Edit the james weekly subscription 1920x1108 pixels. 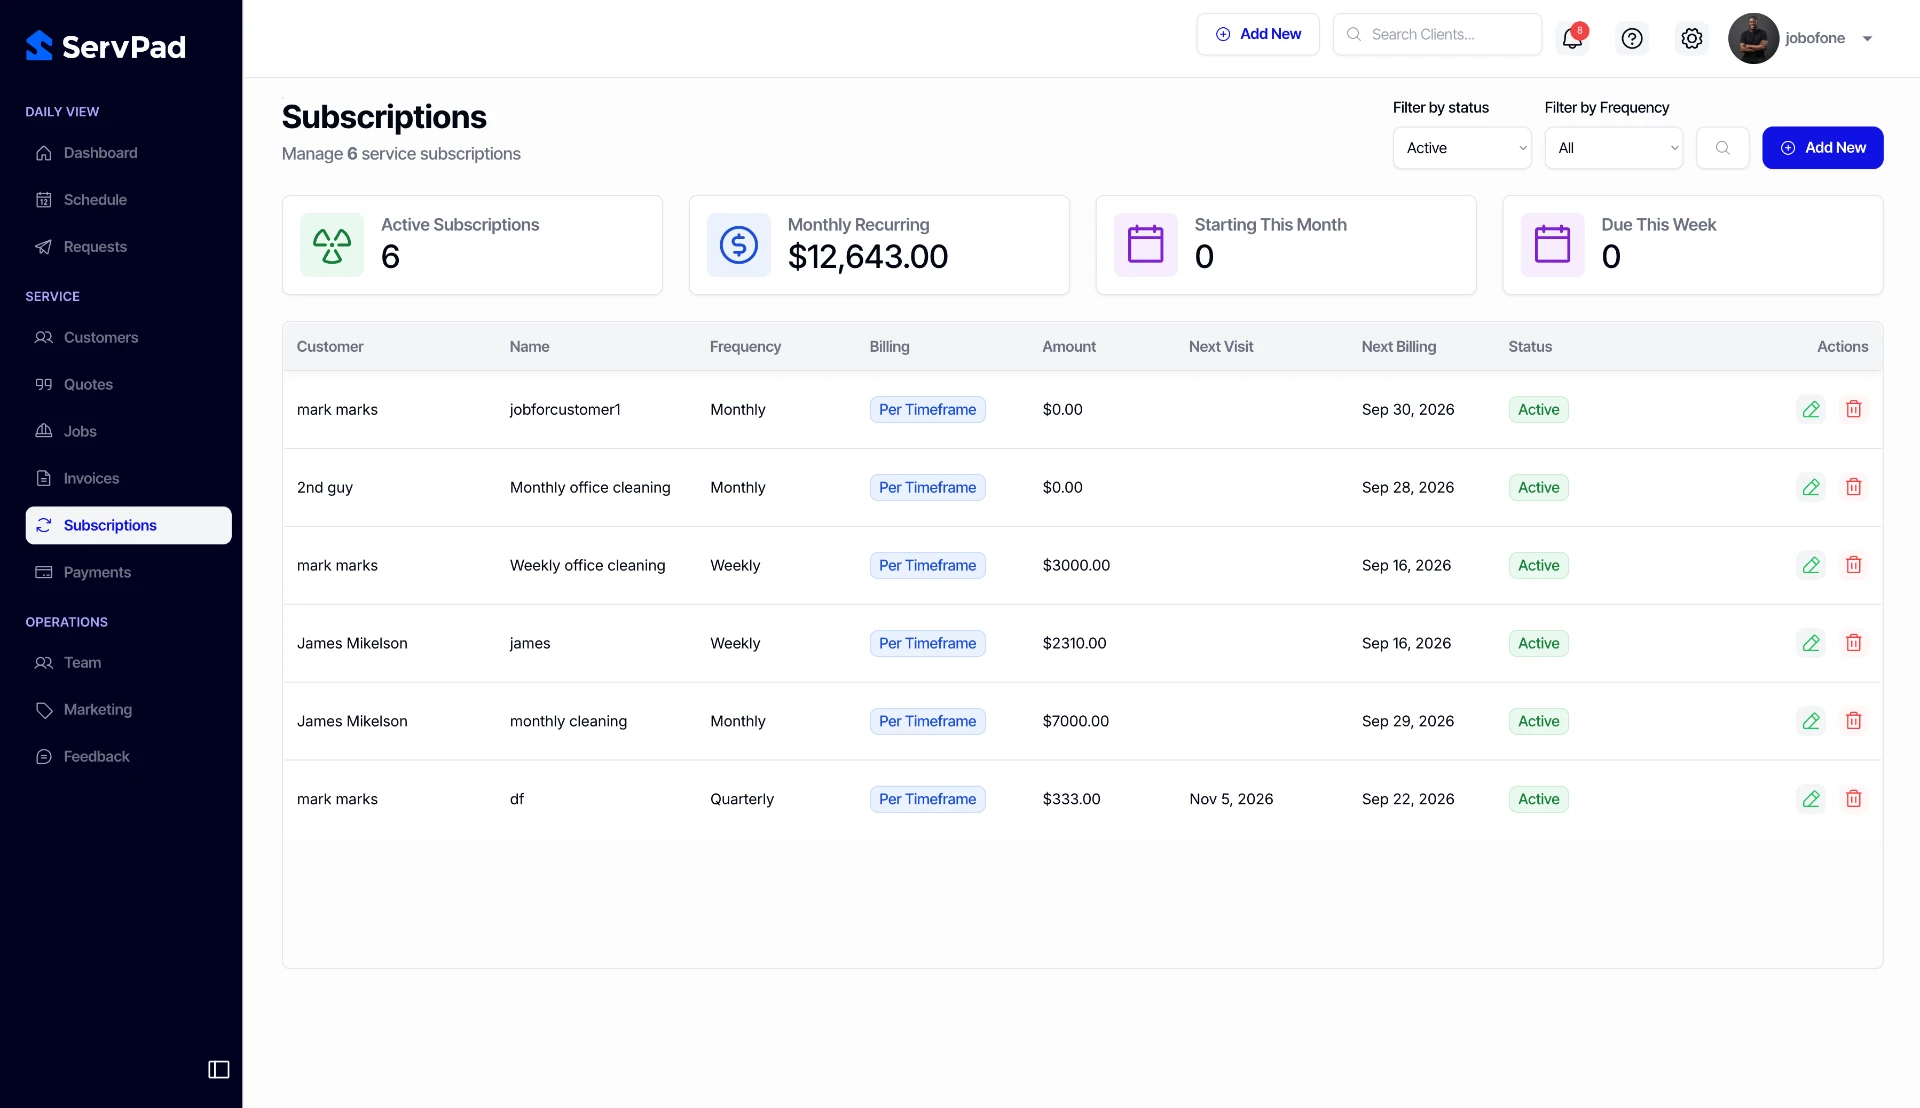click(x=1811, y=643)
